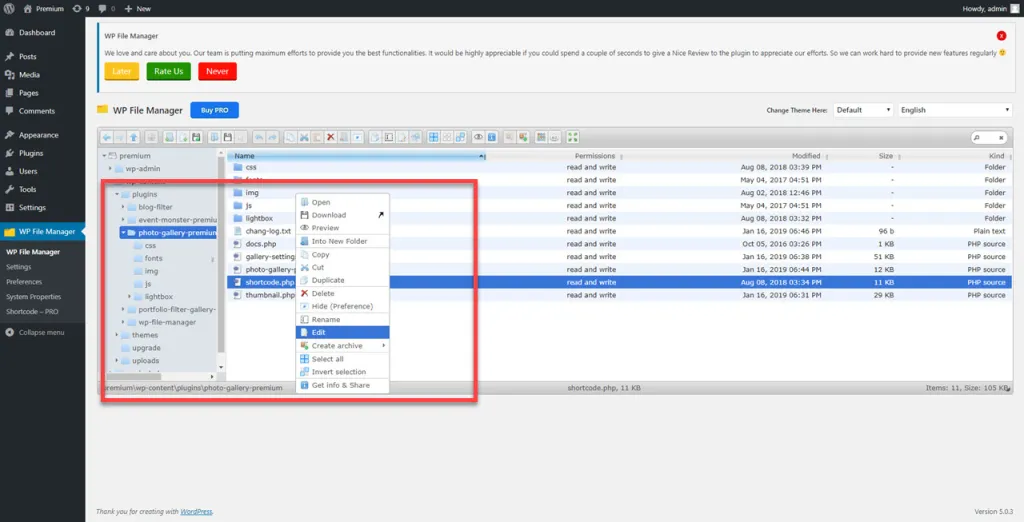Open the English language dropdown

coord(955,110)
